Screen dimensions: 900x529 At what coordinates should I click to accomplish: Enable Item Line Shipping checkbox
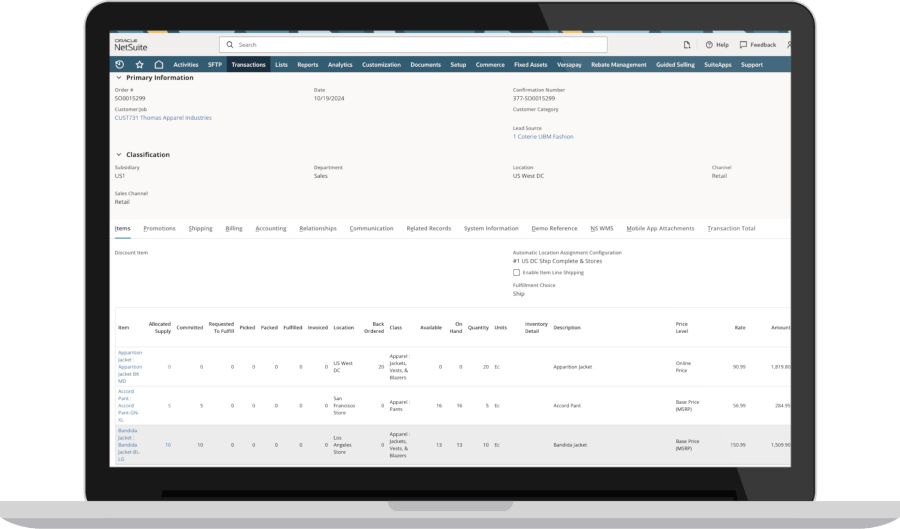click(x=517, y=273)
